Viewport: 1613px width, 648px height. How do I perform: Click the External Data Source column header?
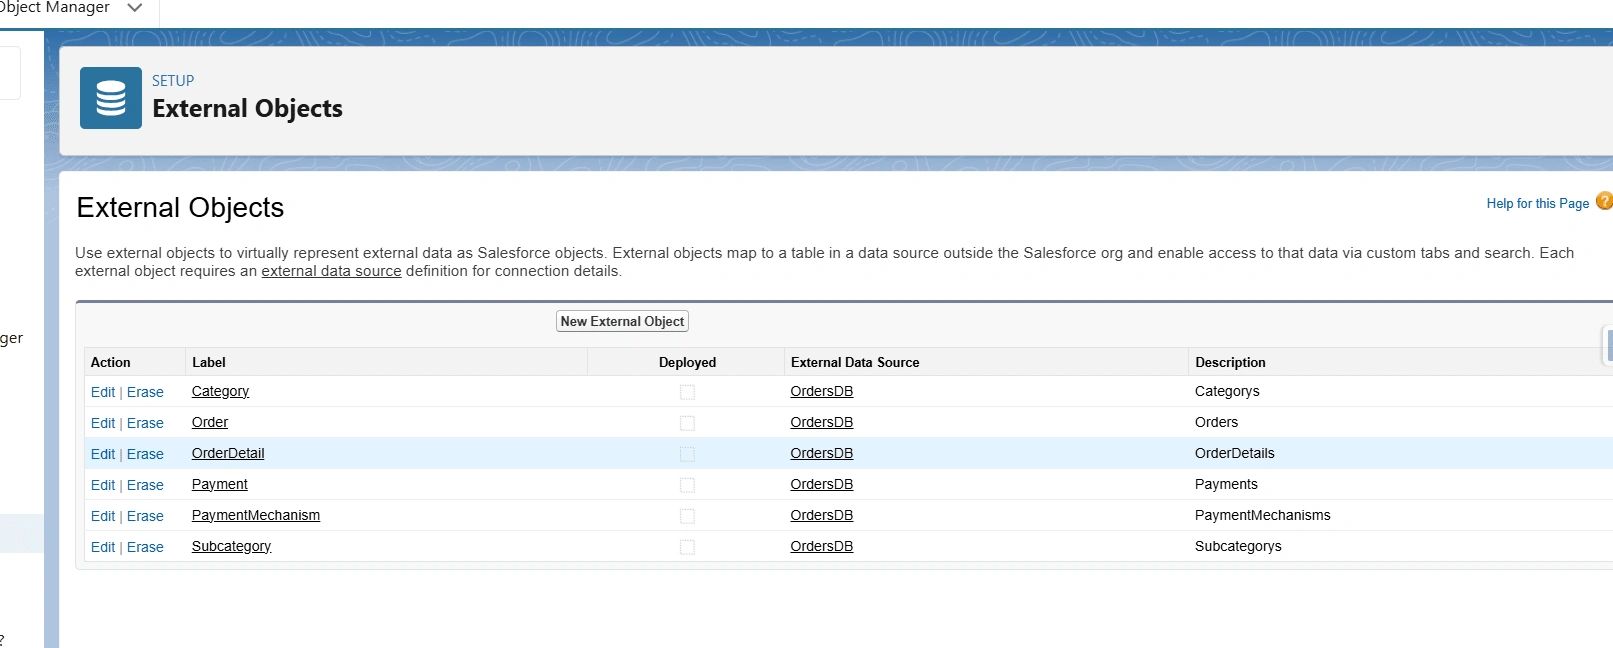(854, 362)
